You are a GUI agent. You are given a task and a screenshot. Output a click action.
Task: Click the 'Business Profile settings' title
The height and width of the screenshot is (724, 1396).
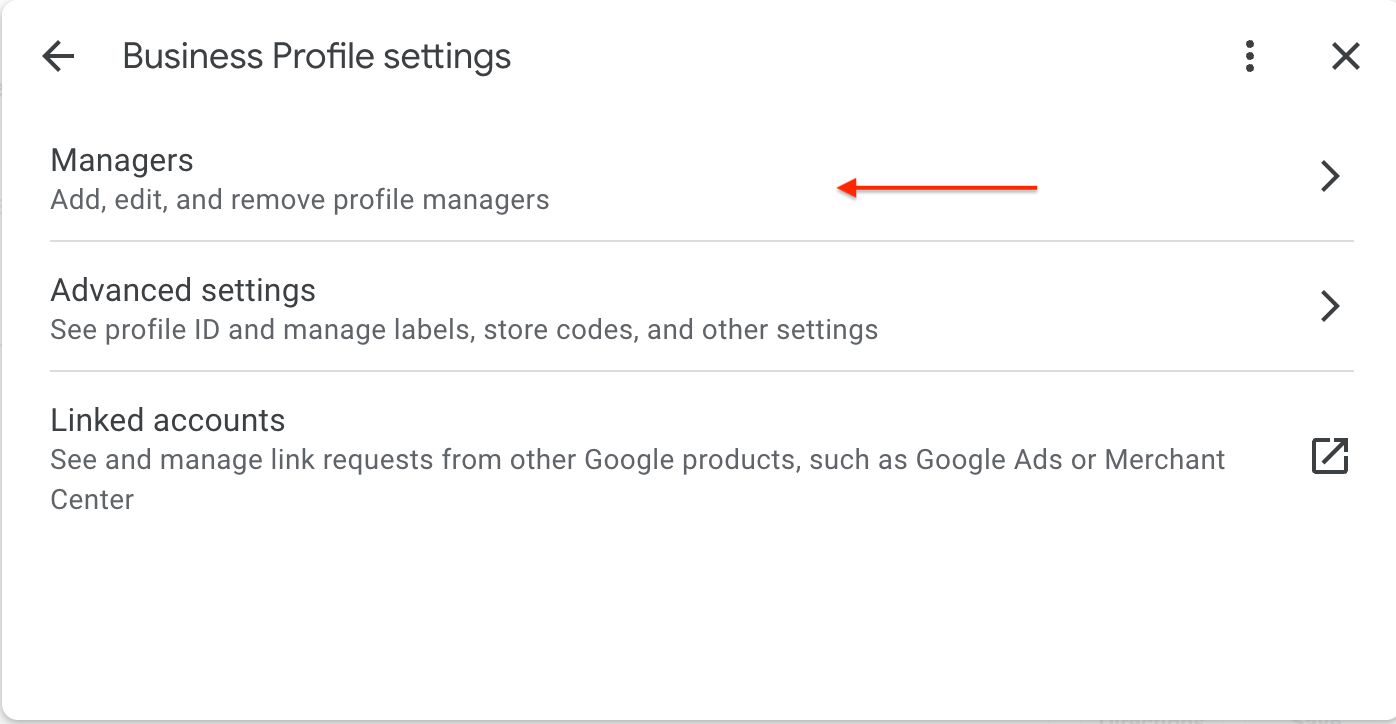[x=316, y=57]
